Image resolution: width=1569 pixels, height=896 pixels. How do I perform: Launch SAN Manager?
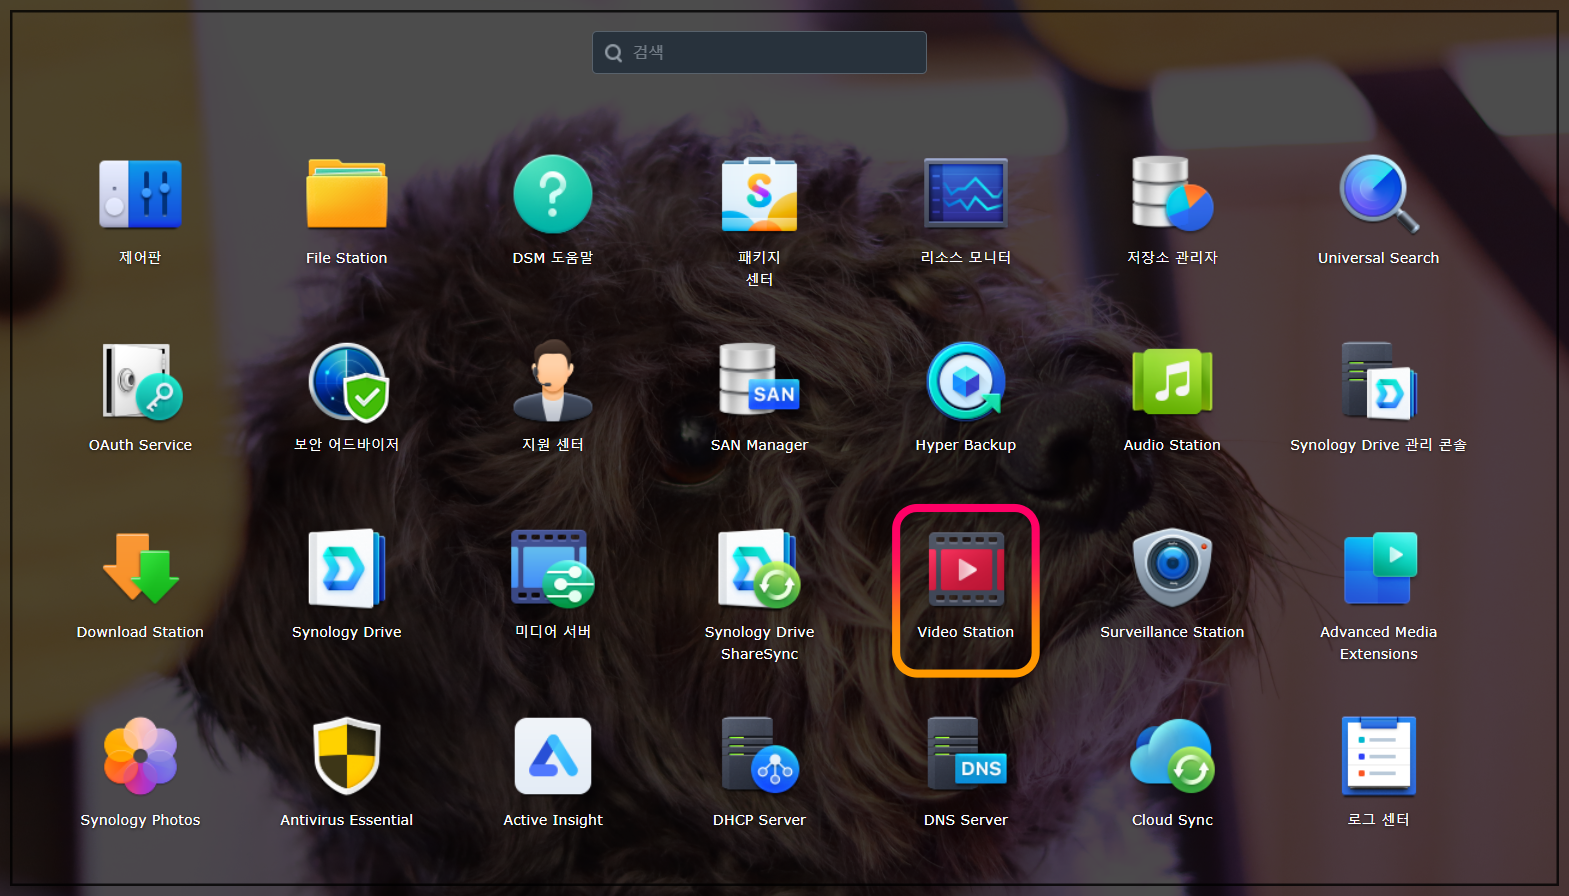coord(759,382)
